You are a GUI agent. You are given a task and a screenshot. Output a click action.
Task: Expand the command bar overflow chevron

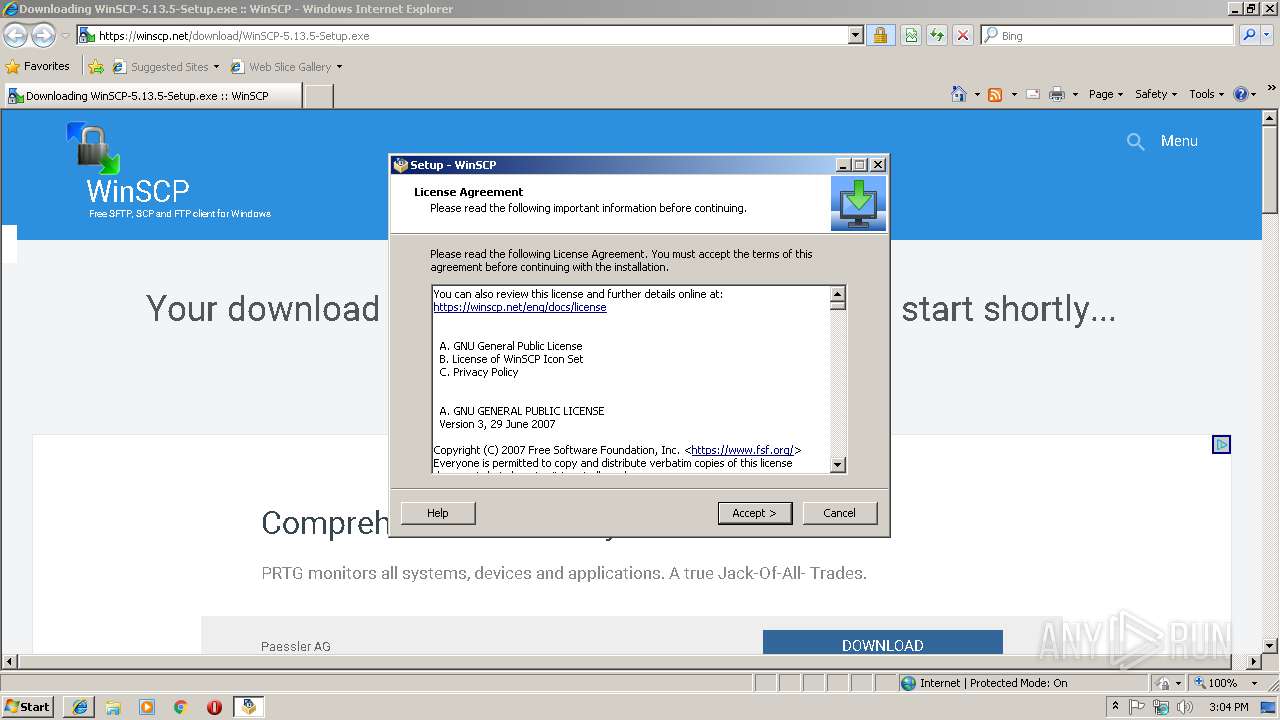tap(1271, 88)
